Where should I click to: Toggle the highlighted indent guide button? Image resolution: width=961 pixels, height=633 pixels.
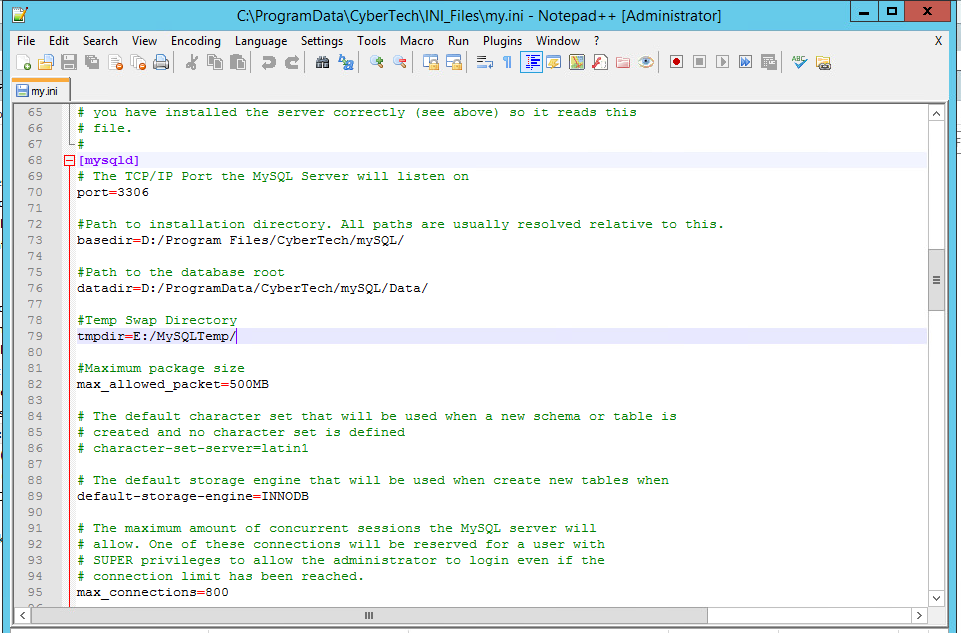tap(531, 62)
